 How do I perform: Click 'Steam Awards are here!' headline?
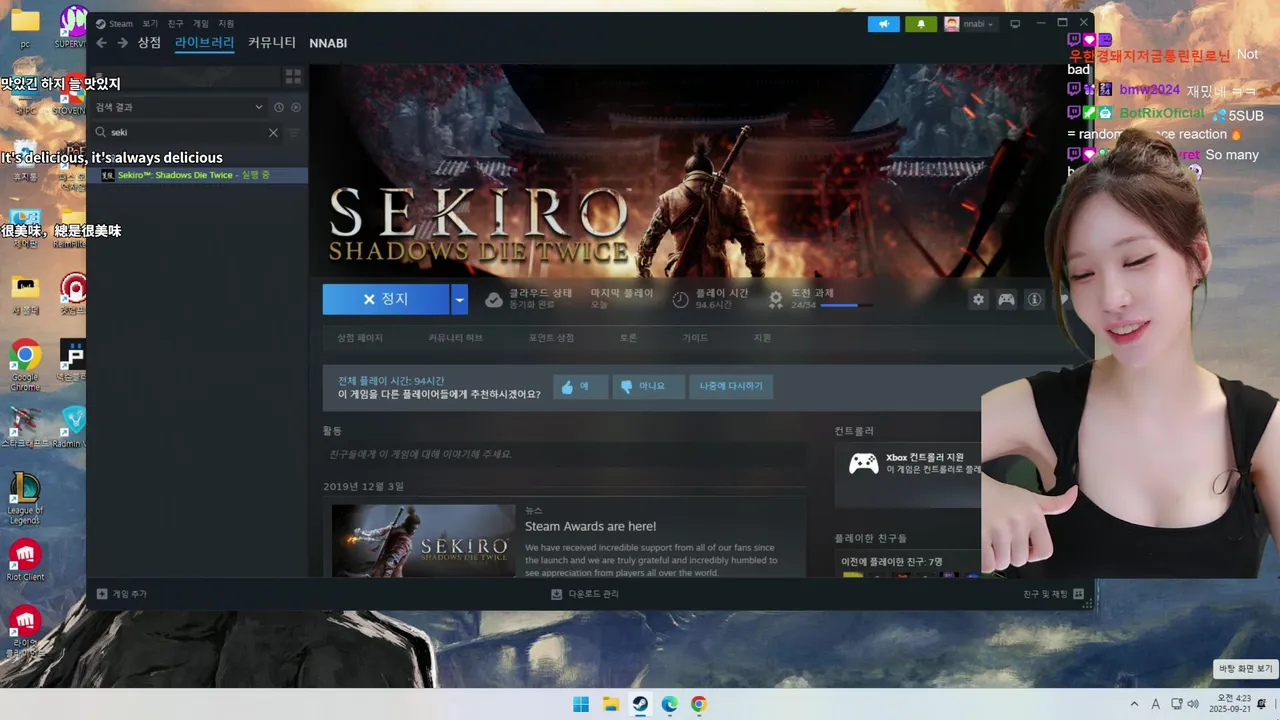coord(590,526)
